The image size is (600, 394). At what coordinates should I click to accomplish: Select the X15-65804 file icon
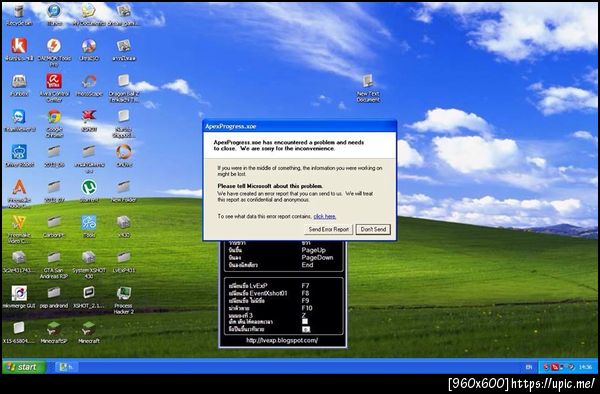click(x=19, y=332)
